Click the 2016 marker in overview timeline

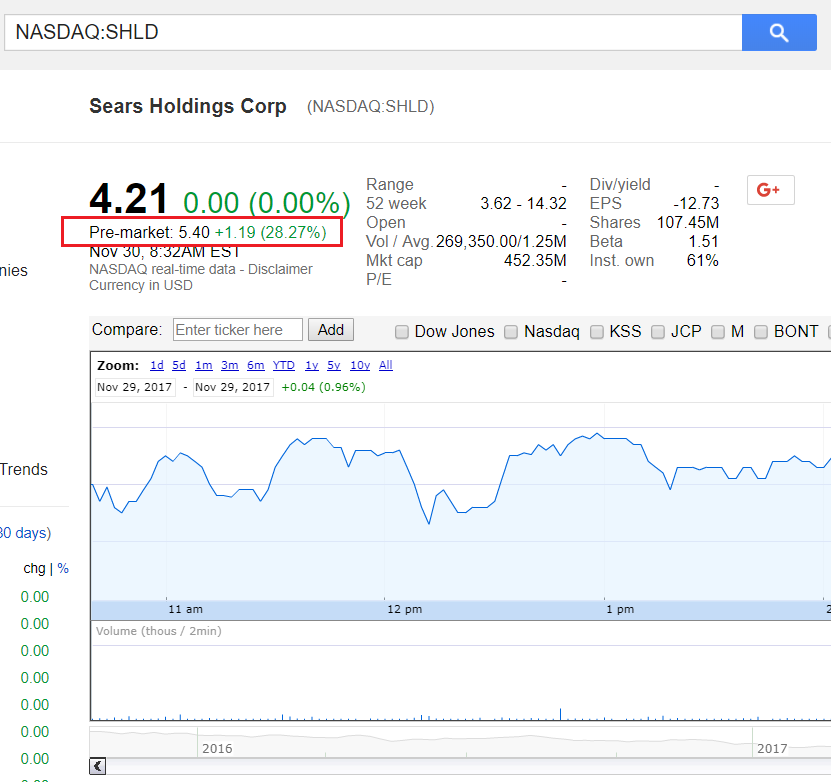217,749
